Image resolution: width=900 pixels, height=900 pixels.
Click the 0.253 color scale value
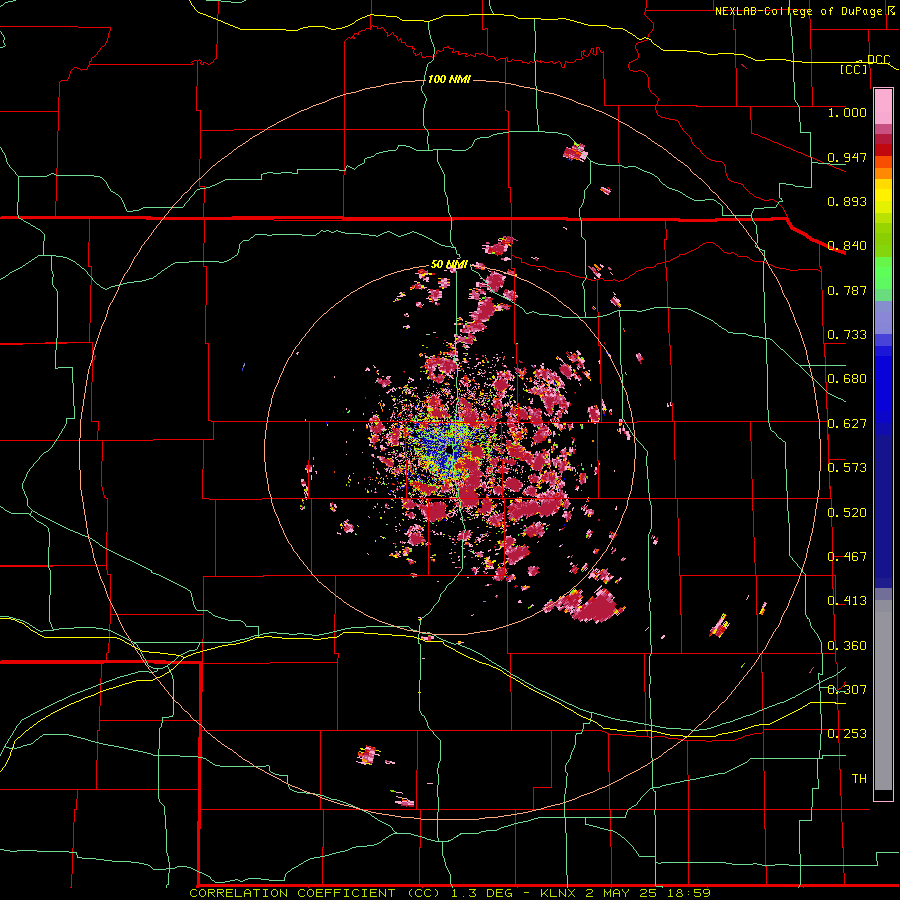click(847, 734)
